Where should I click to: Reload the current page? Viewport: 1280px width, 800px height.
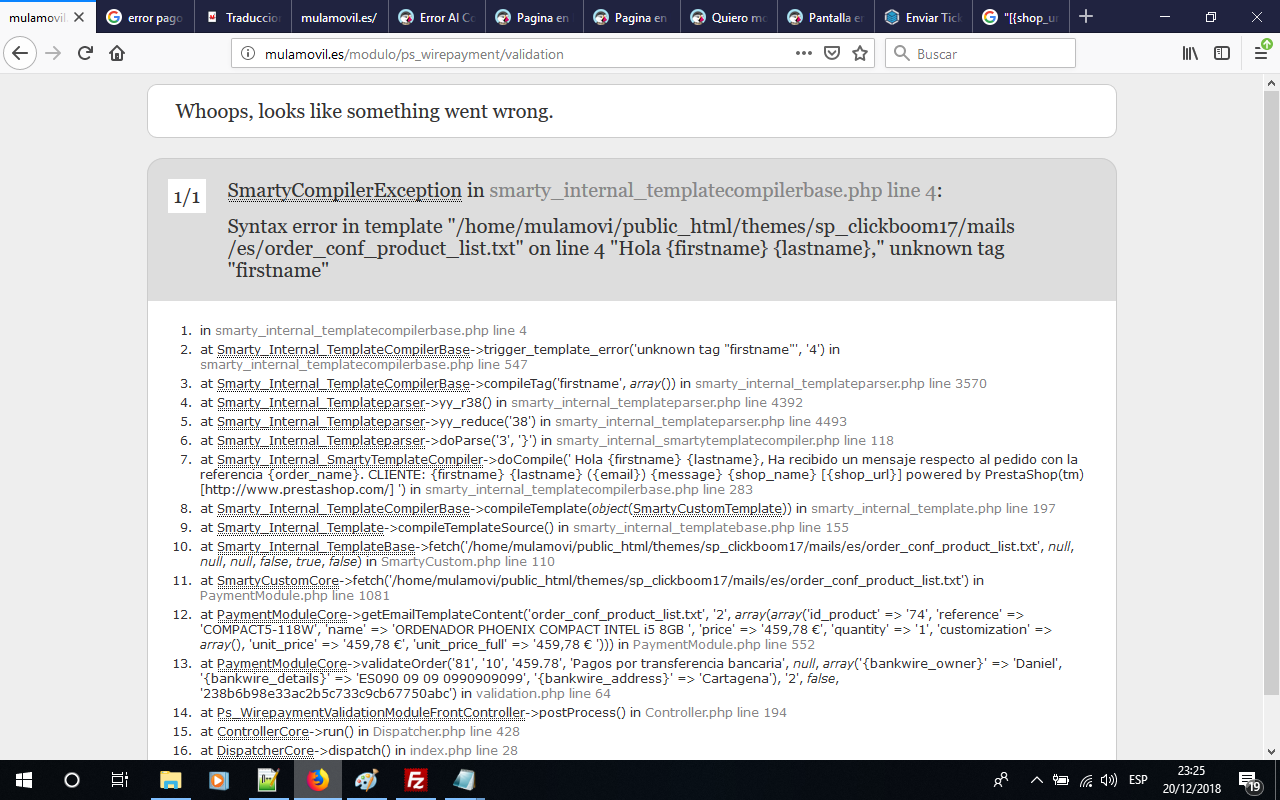(85, 53)
